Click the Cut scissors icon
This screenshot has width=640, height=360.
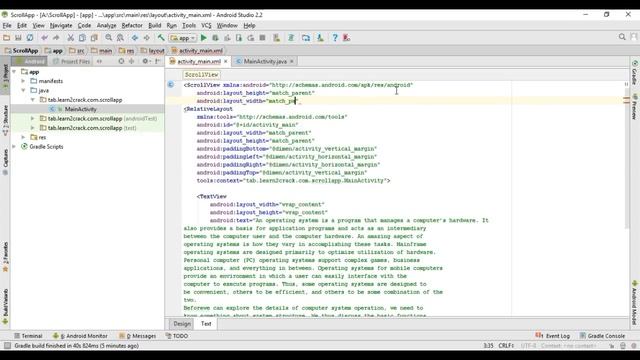tap(70, 38)
